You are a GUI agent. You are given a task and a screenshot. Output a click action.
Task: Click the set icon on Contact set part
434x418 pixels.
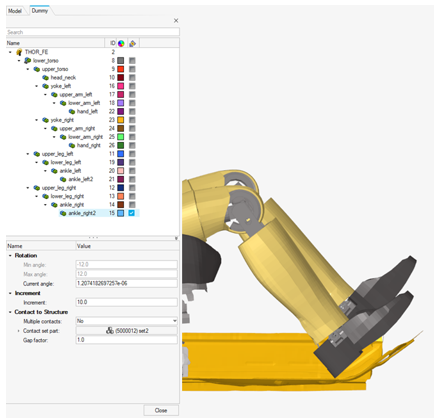[109, 331]
